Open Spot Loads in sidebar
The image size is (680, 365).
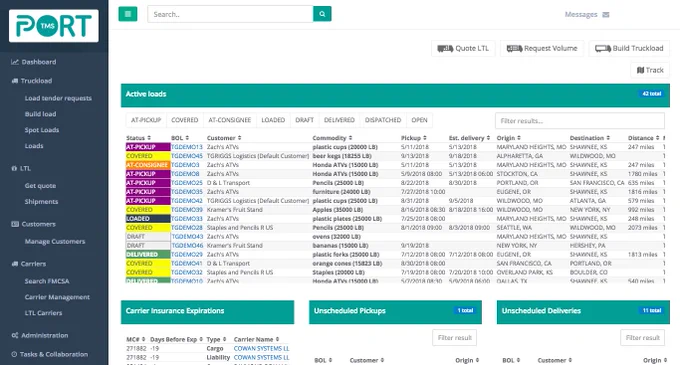point(42,130)
